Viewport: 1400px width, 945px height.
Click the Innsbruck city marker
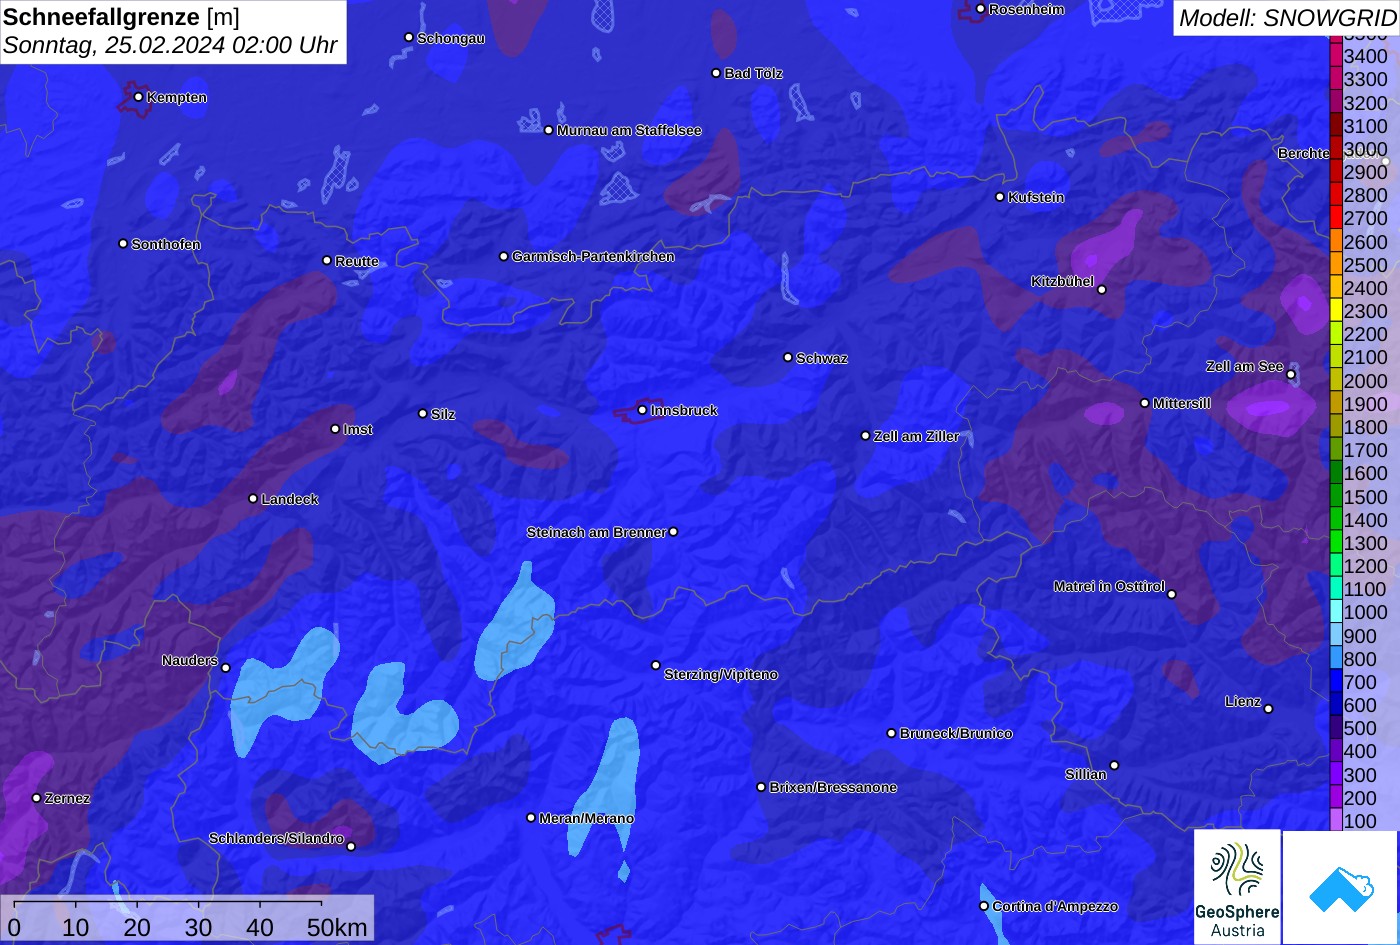coord(642,410)
